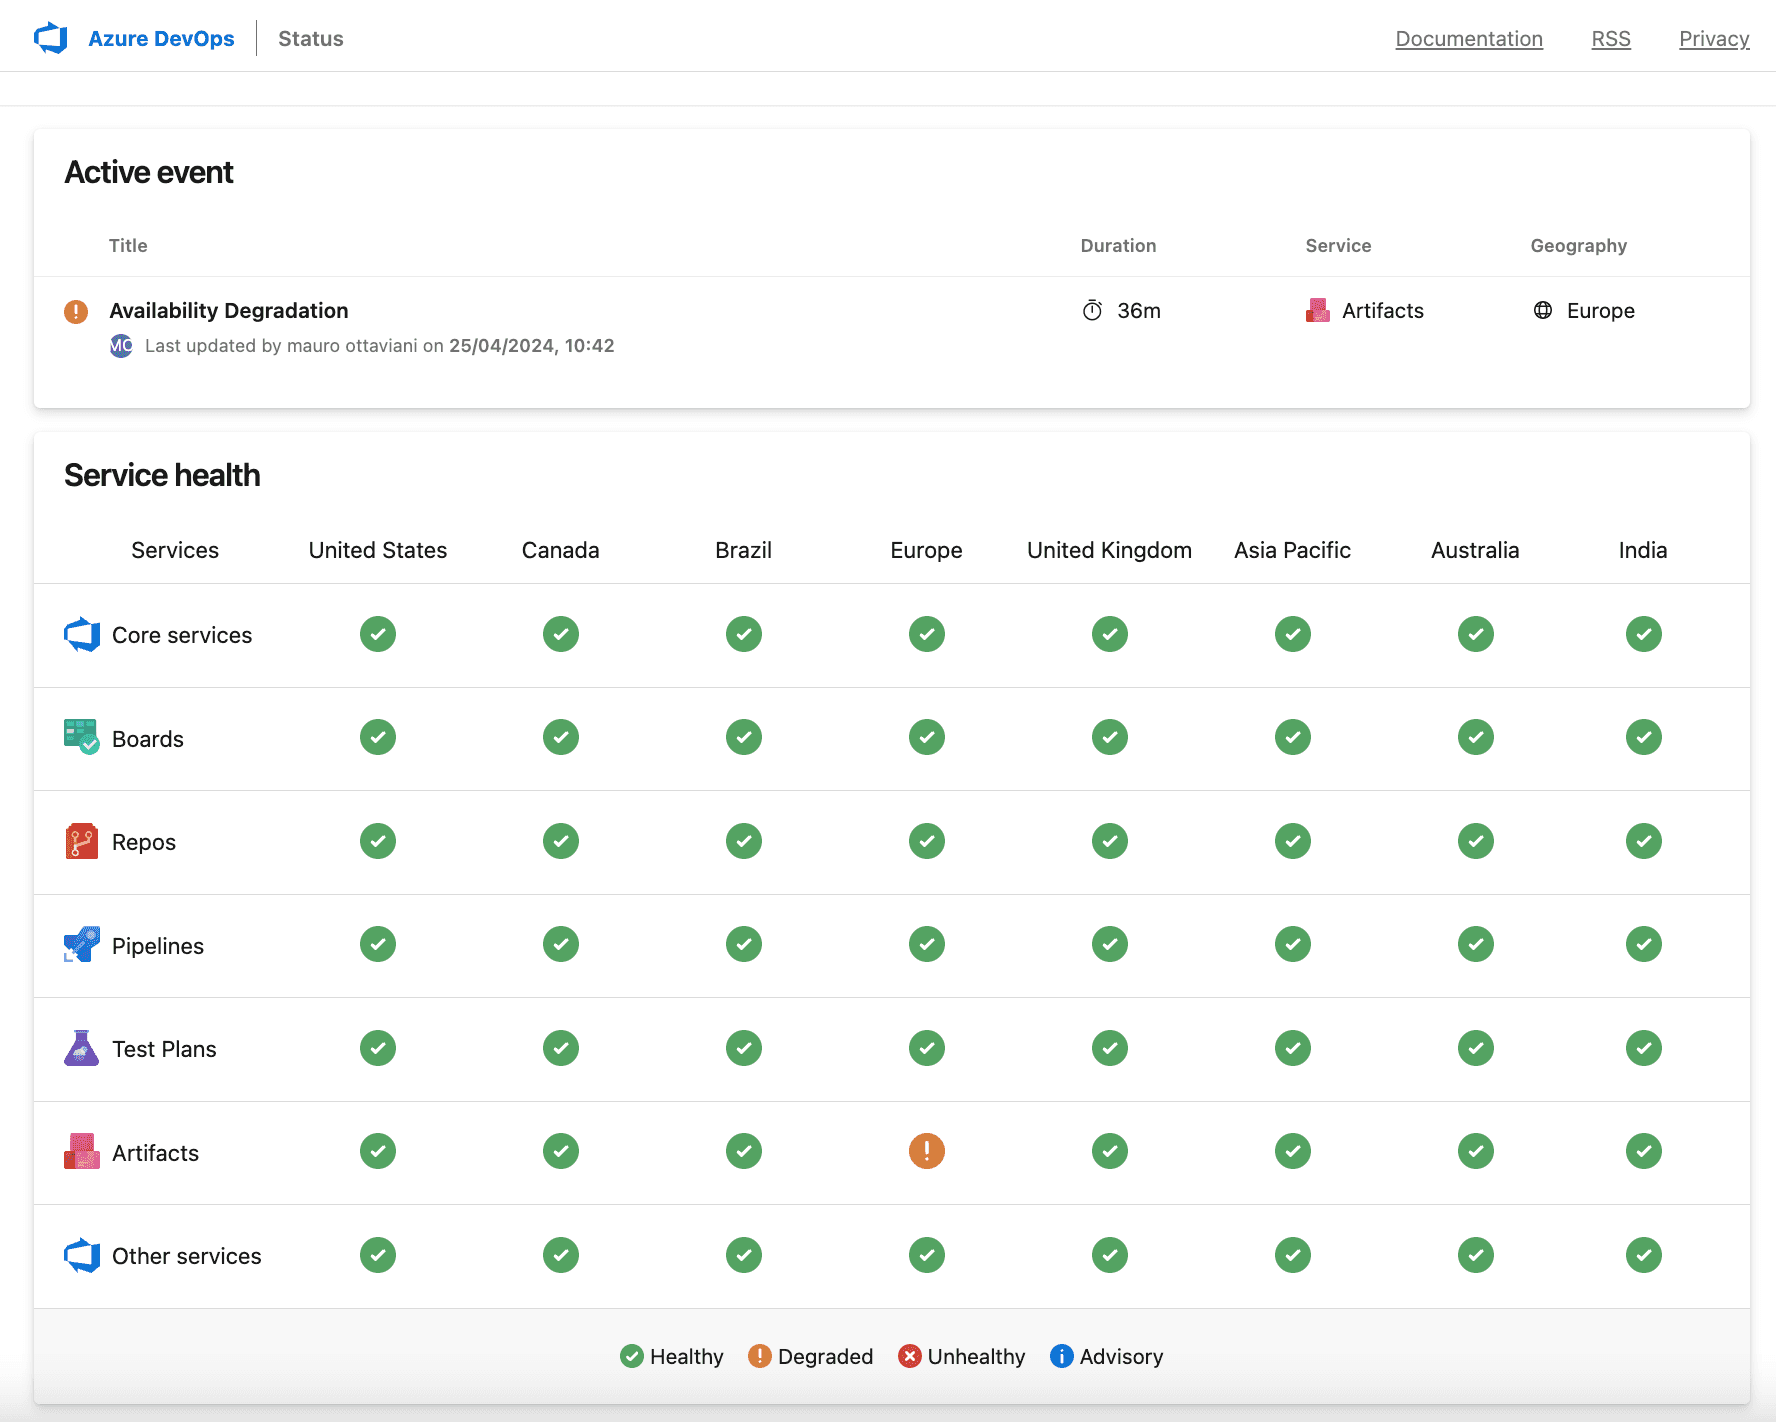
Task: Click Artifacts Asia Pacific healthy icon
Action: pos(1293,1151)
